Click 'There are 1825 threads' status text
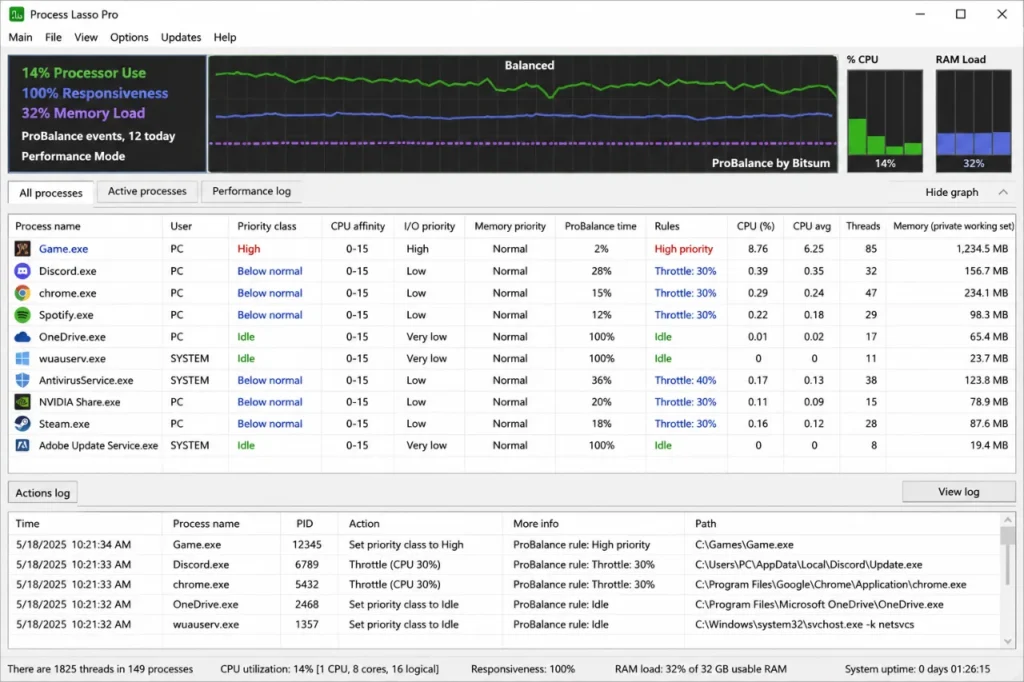This screenshot has width=1024, height=682. (x=100, y=669)
